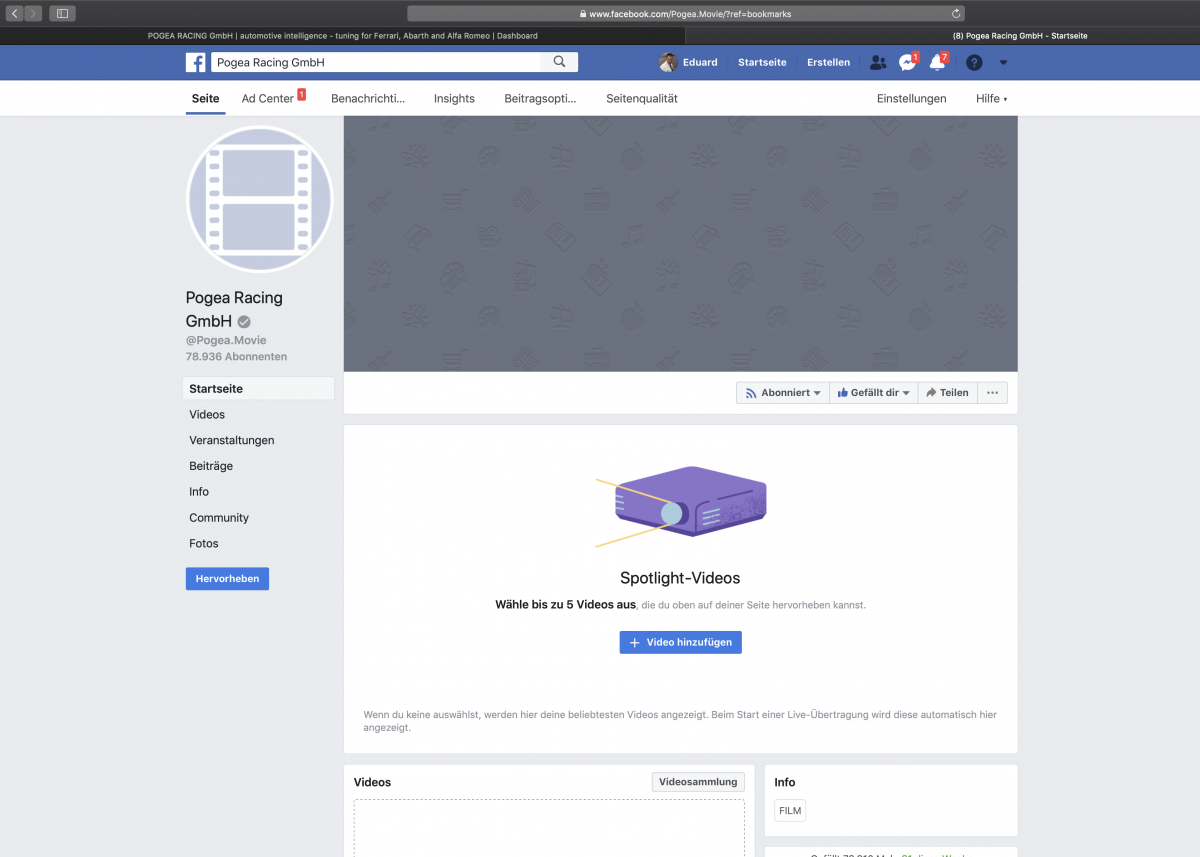Select Startseite in left sidebar
This screenshot has width=1200, height=857.
click(x=258, y=389)
